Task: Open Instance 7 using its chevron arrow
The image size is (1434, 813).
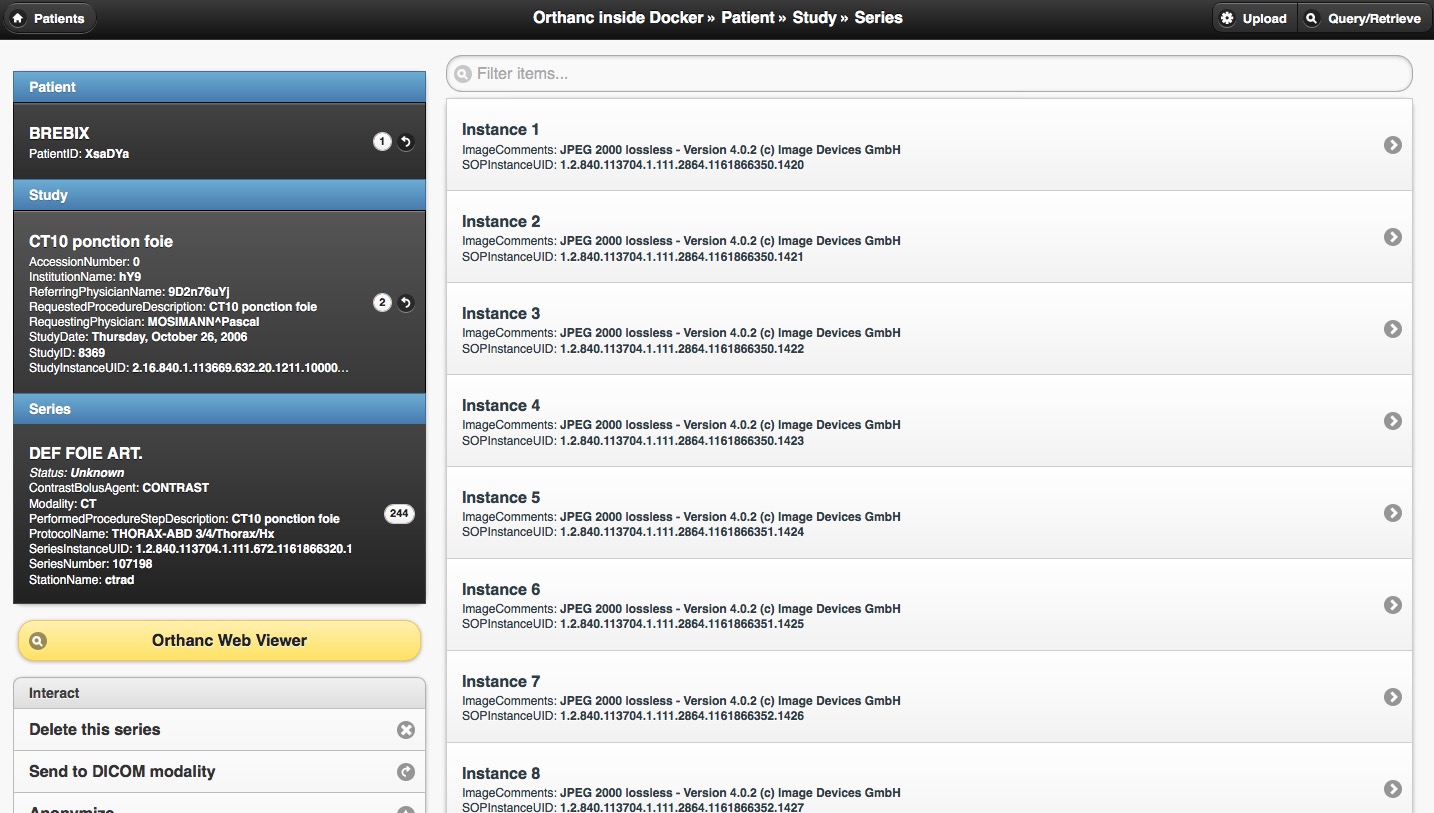Action: [x=1392, y=697]
